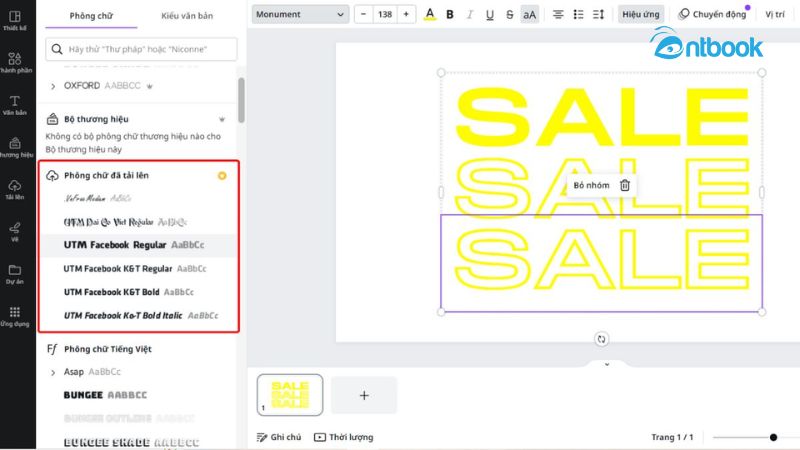Increase font size with plus button
The image size is (800, 450).
pos(406,14)
